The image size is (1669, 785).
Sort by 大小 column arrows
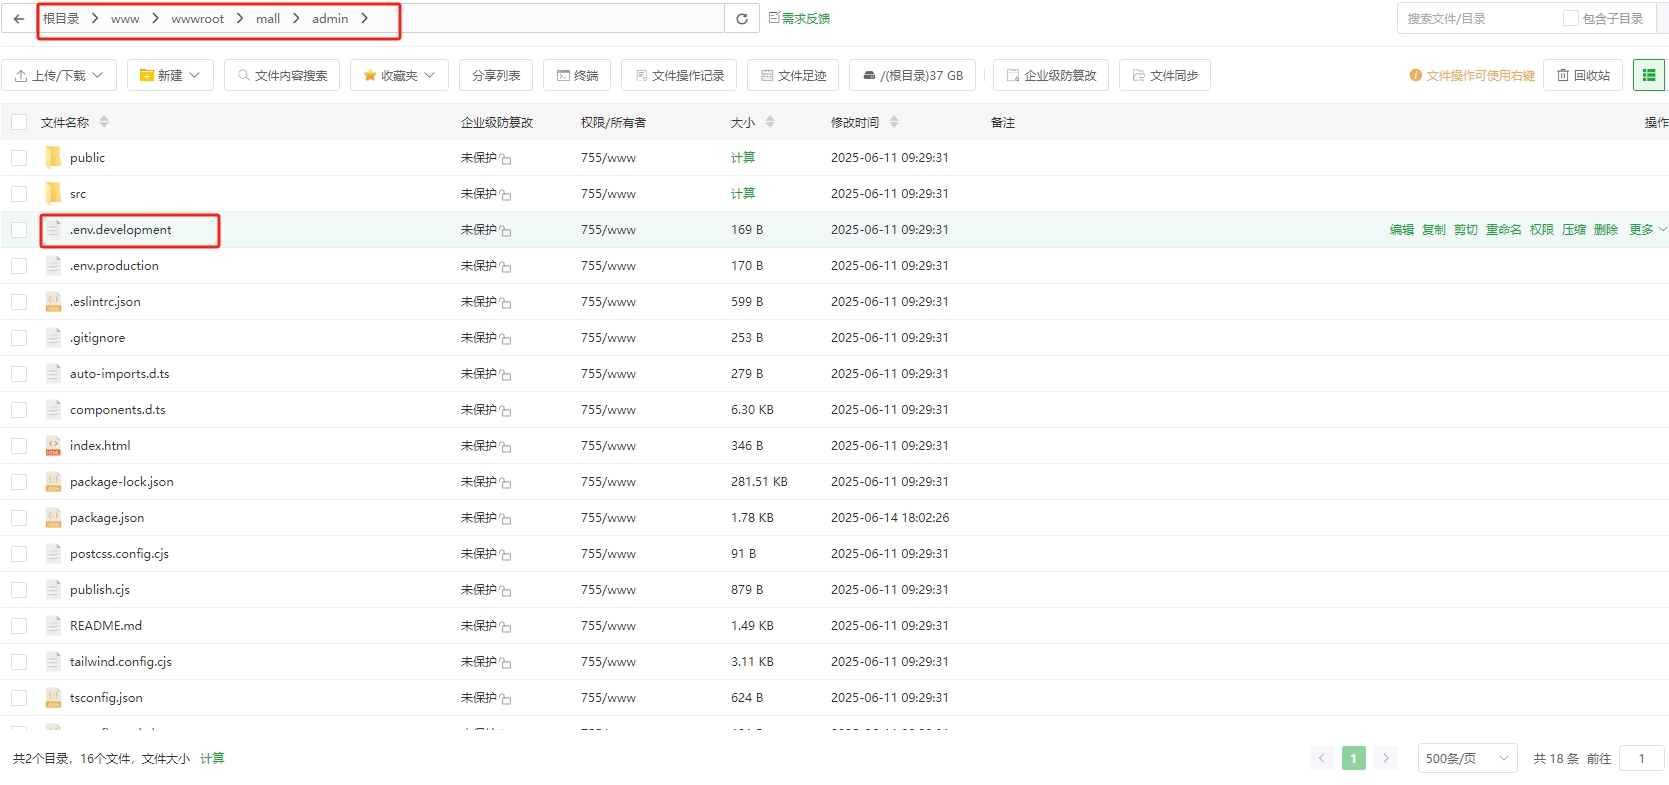(x=770, y=122)
